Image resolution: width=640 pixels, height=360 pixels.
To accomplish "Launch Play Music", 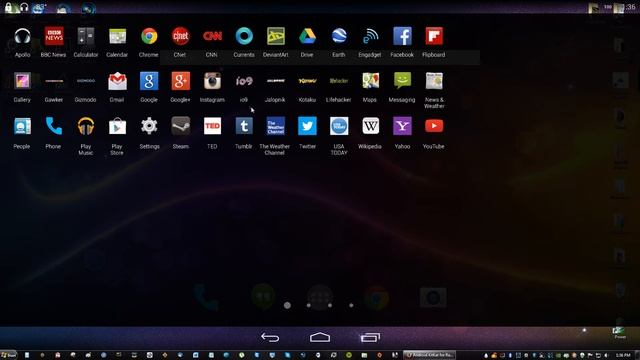I will [x=86, y=126].
